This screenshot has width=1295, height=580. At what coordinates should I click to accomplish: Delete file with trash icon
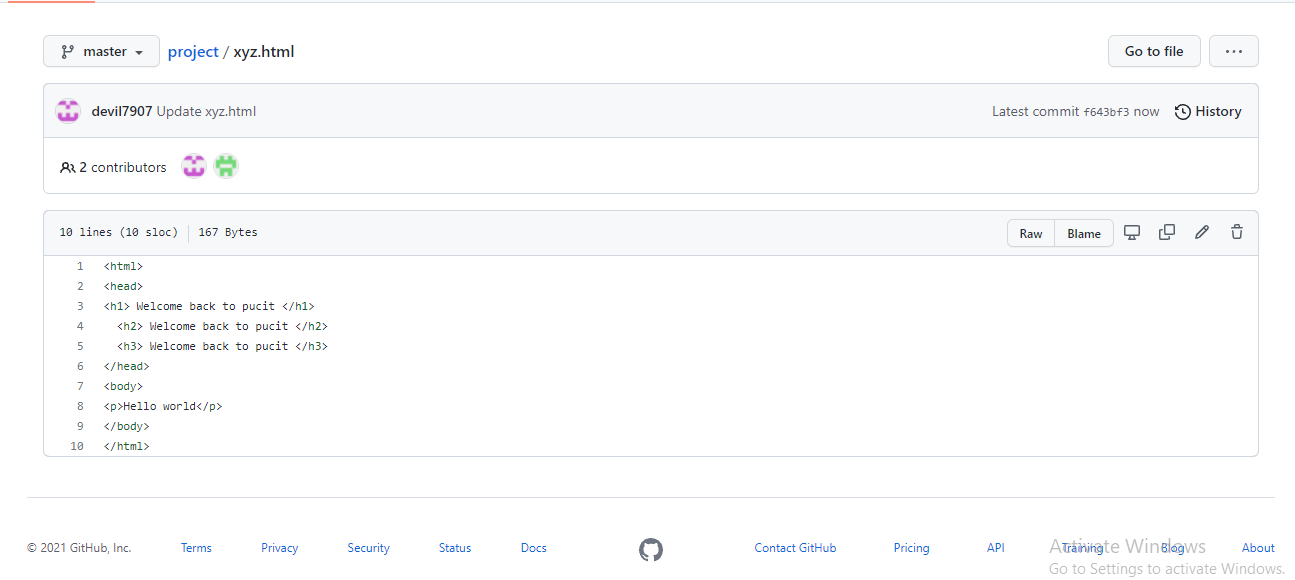point(1237,232)
